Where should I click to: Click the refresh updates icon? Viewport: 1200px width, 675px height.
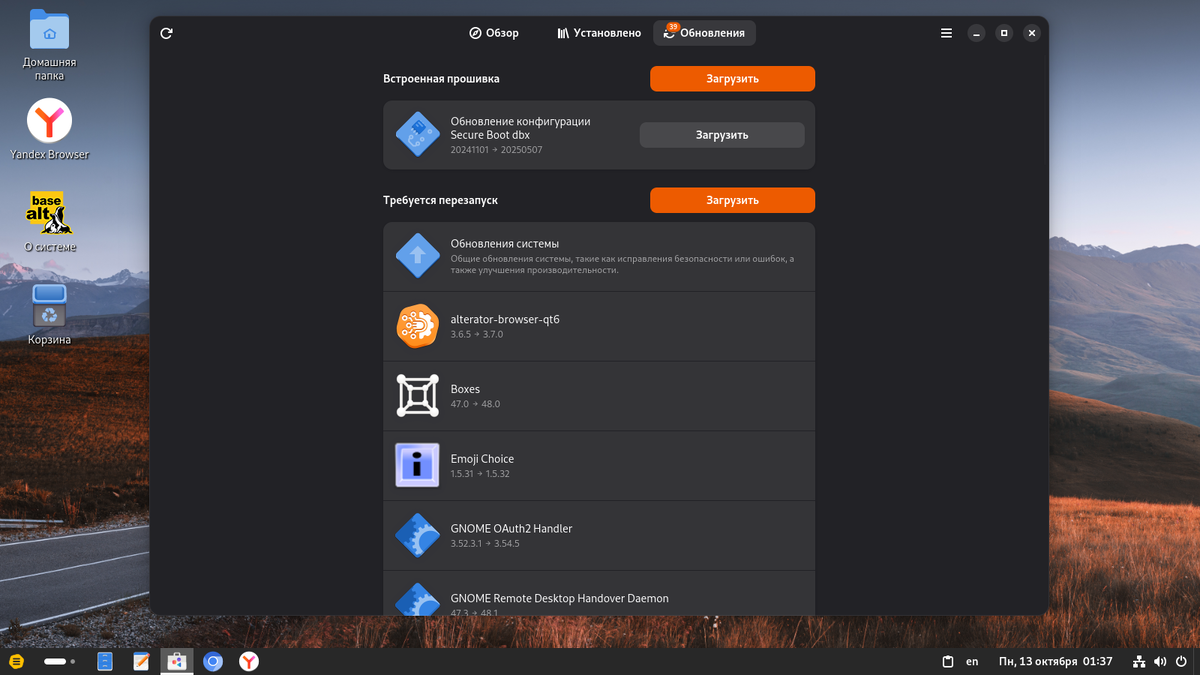click(x=167, y=33)
